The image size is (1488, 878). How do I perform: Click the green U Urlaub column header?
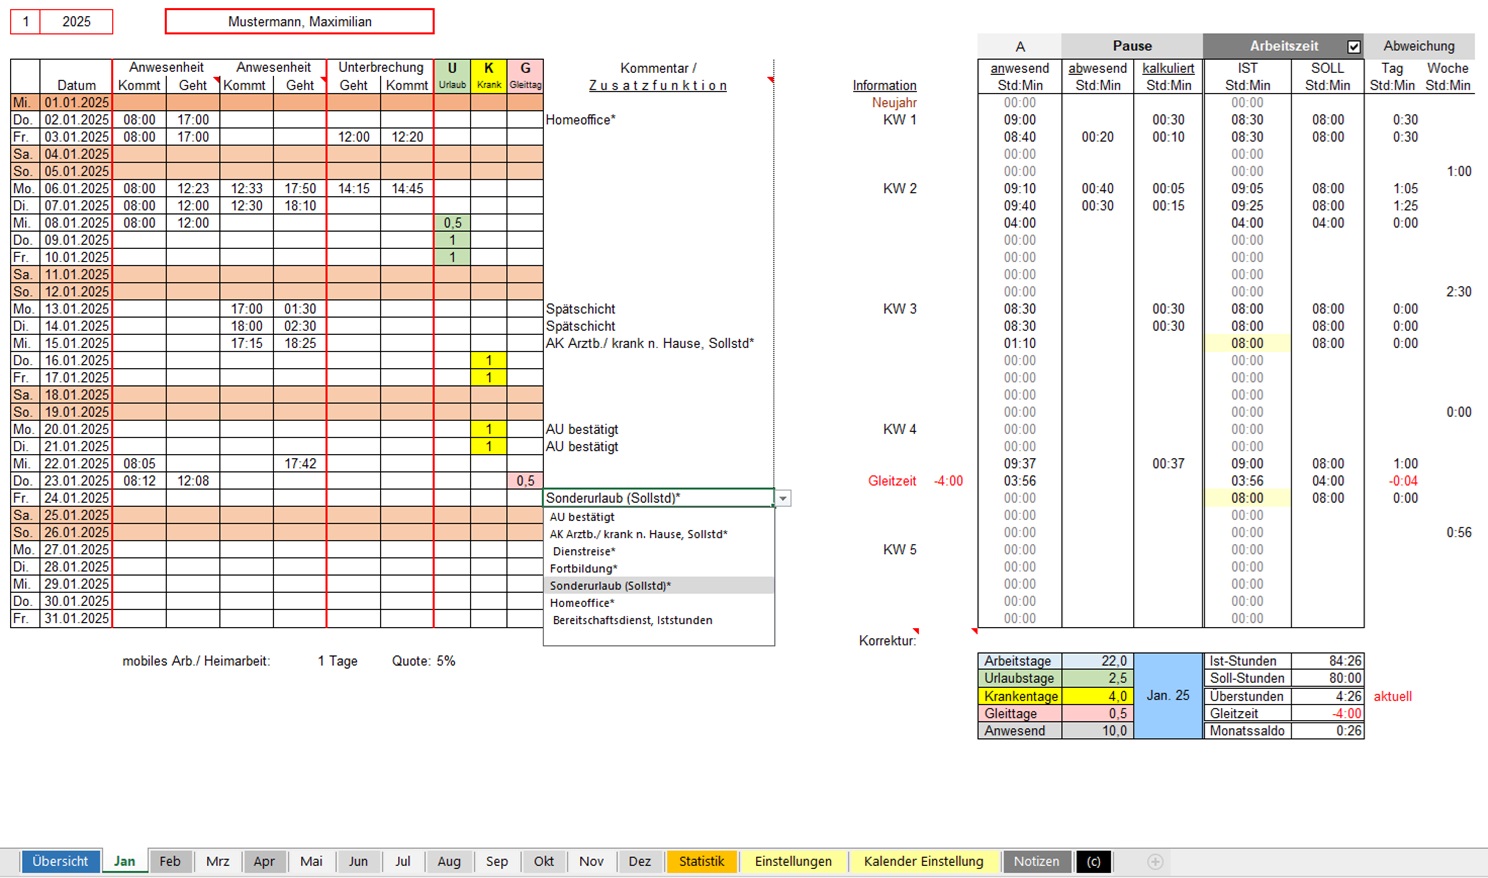coord(452,75)
